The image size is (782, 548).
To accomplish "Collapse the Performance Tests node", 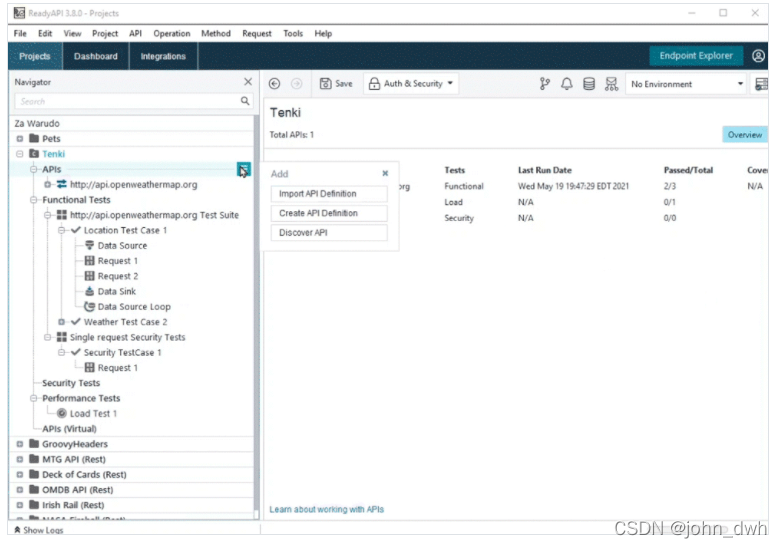I will tap(33, 398).
